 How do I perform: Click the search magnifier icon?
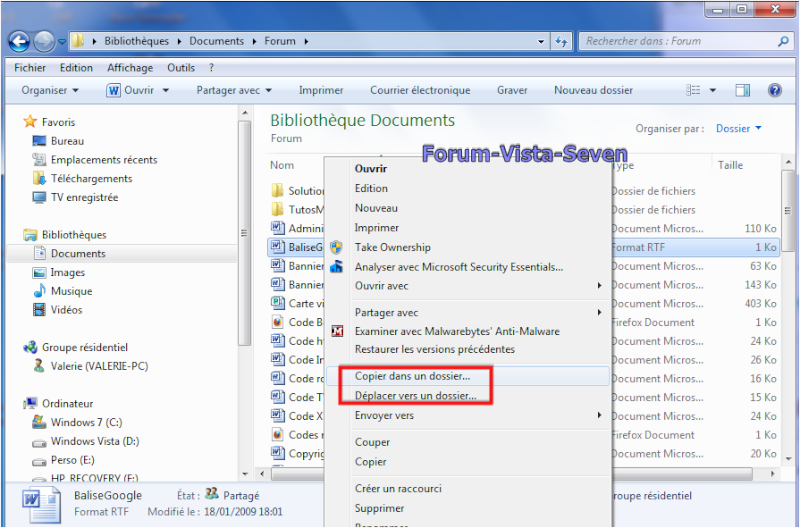click(783, 41)
